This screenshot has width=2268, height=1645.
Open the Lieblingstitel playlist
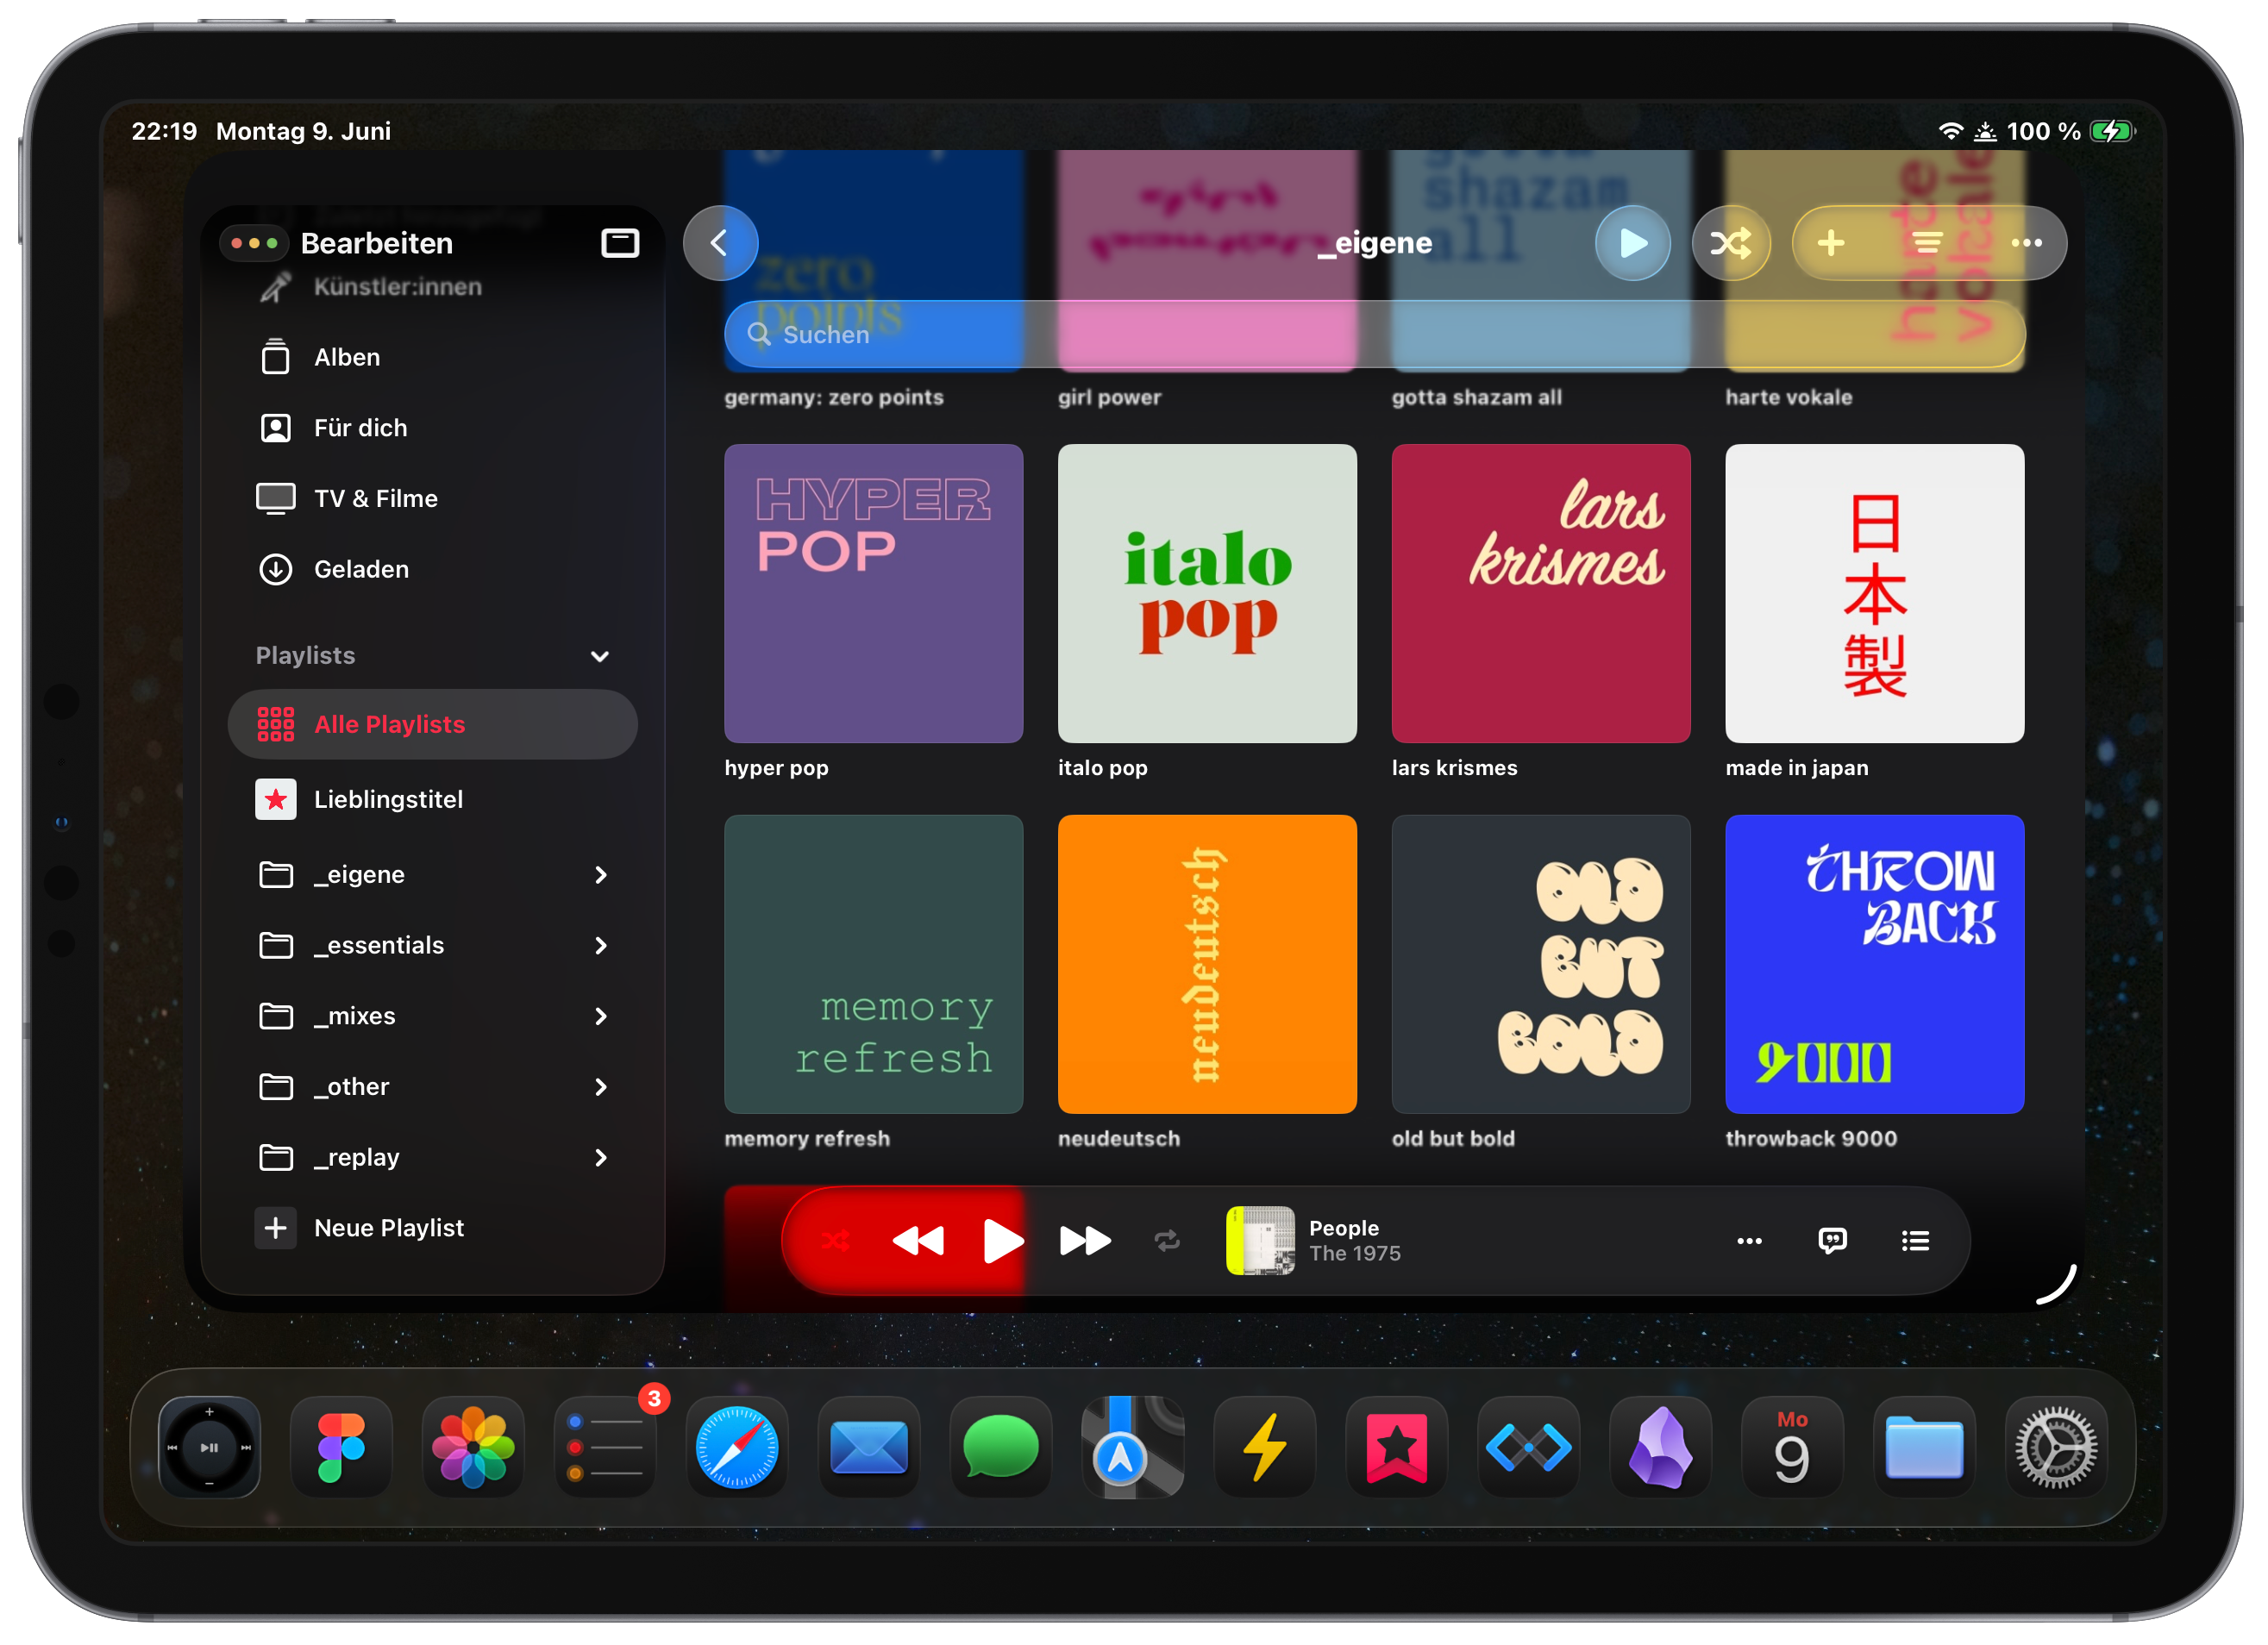click(x=432, y=800)
